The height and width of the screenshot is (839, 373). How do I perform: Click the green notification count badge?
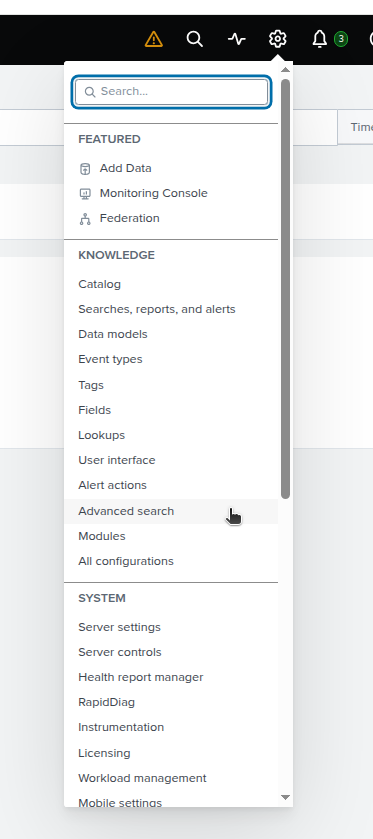pyautogui.click(x=340, y=39)
